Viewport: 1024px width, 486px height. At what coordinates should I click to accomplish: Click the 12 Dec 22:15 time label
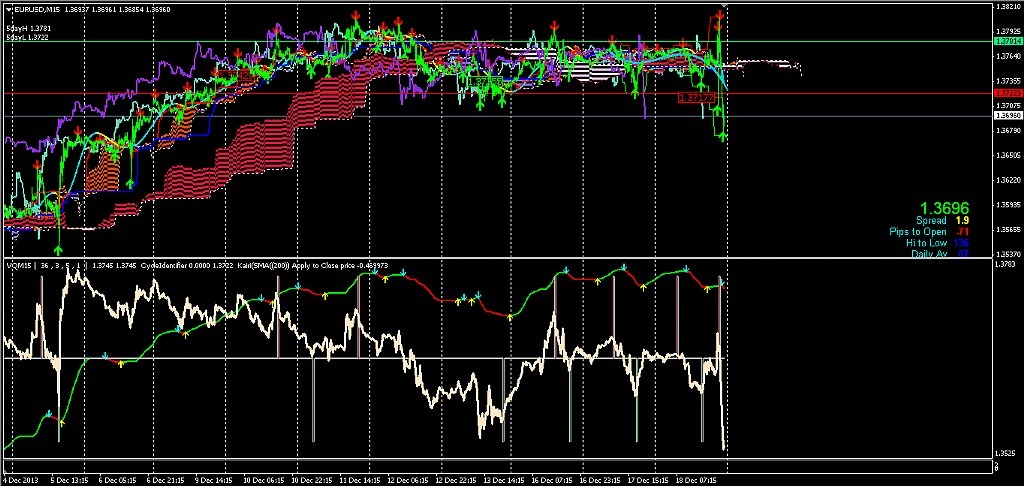(x=456, y=480)
